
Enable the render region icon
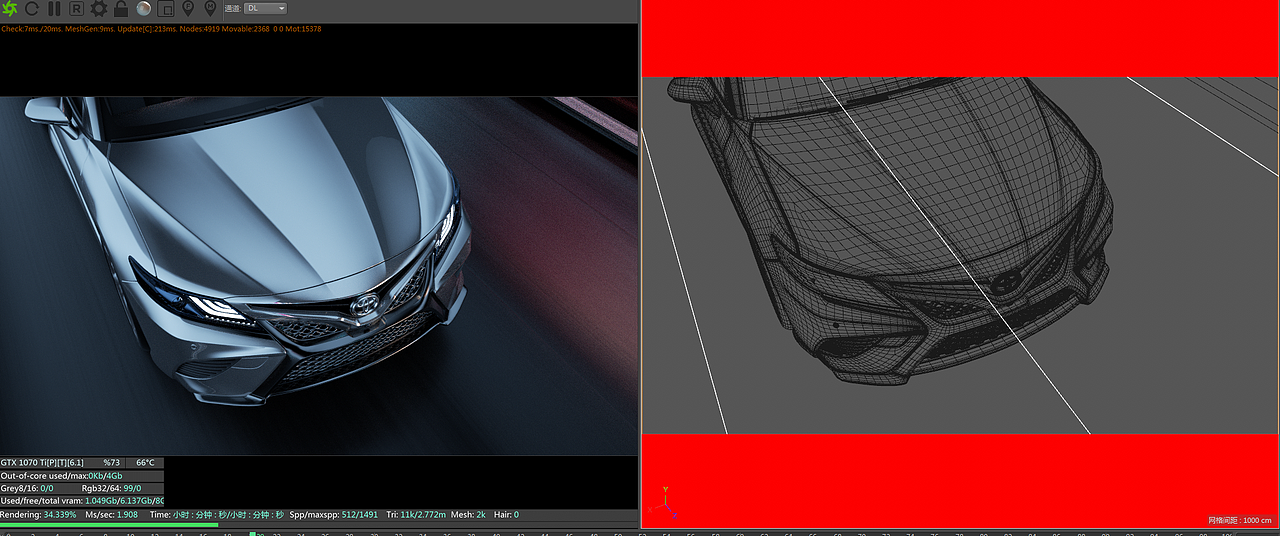coord(166,9)
